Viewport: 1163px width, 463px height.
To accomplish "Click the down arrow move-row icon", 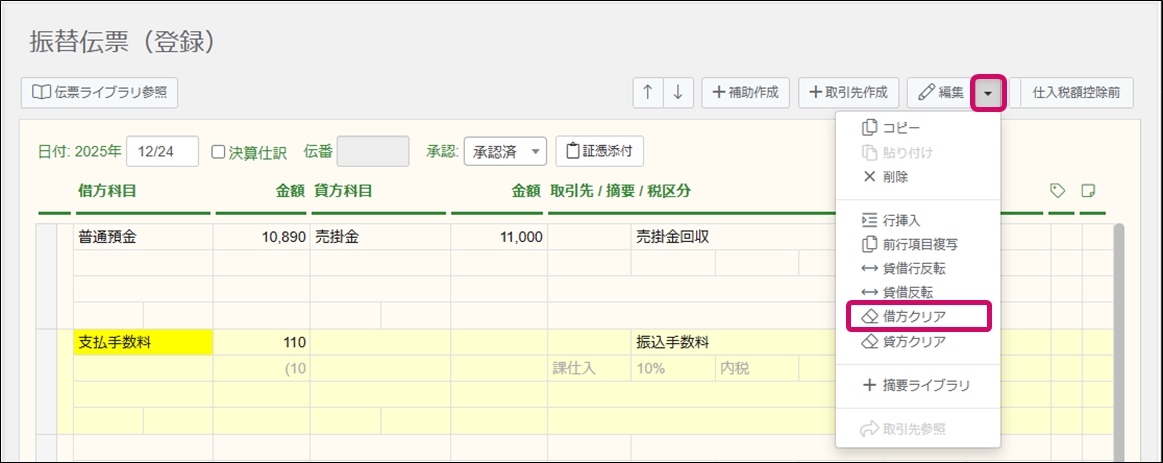I will tap(677, 92).
